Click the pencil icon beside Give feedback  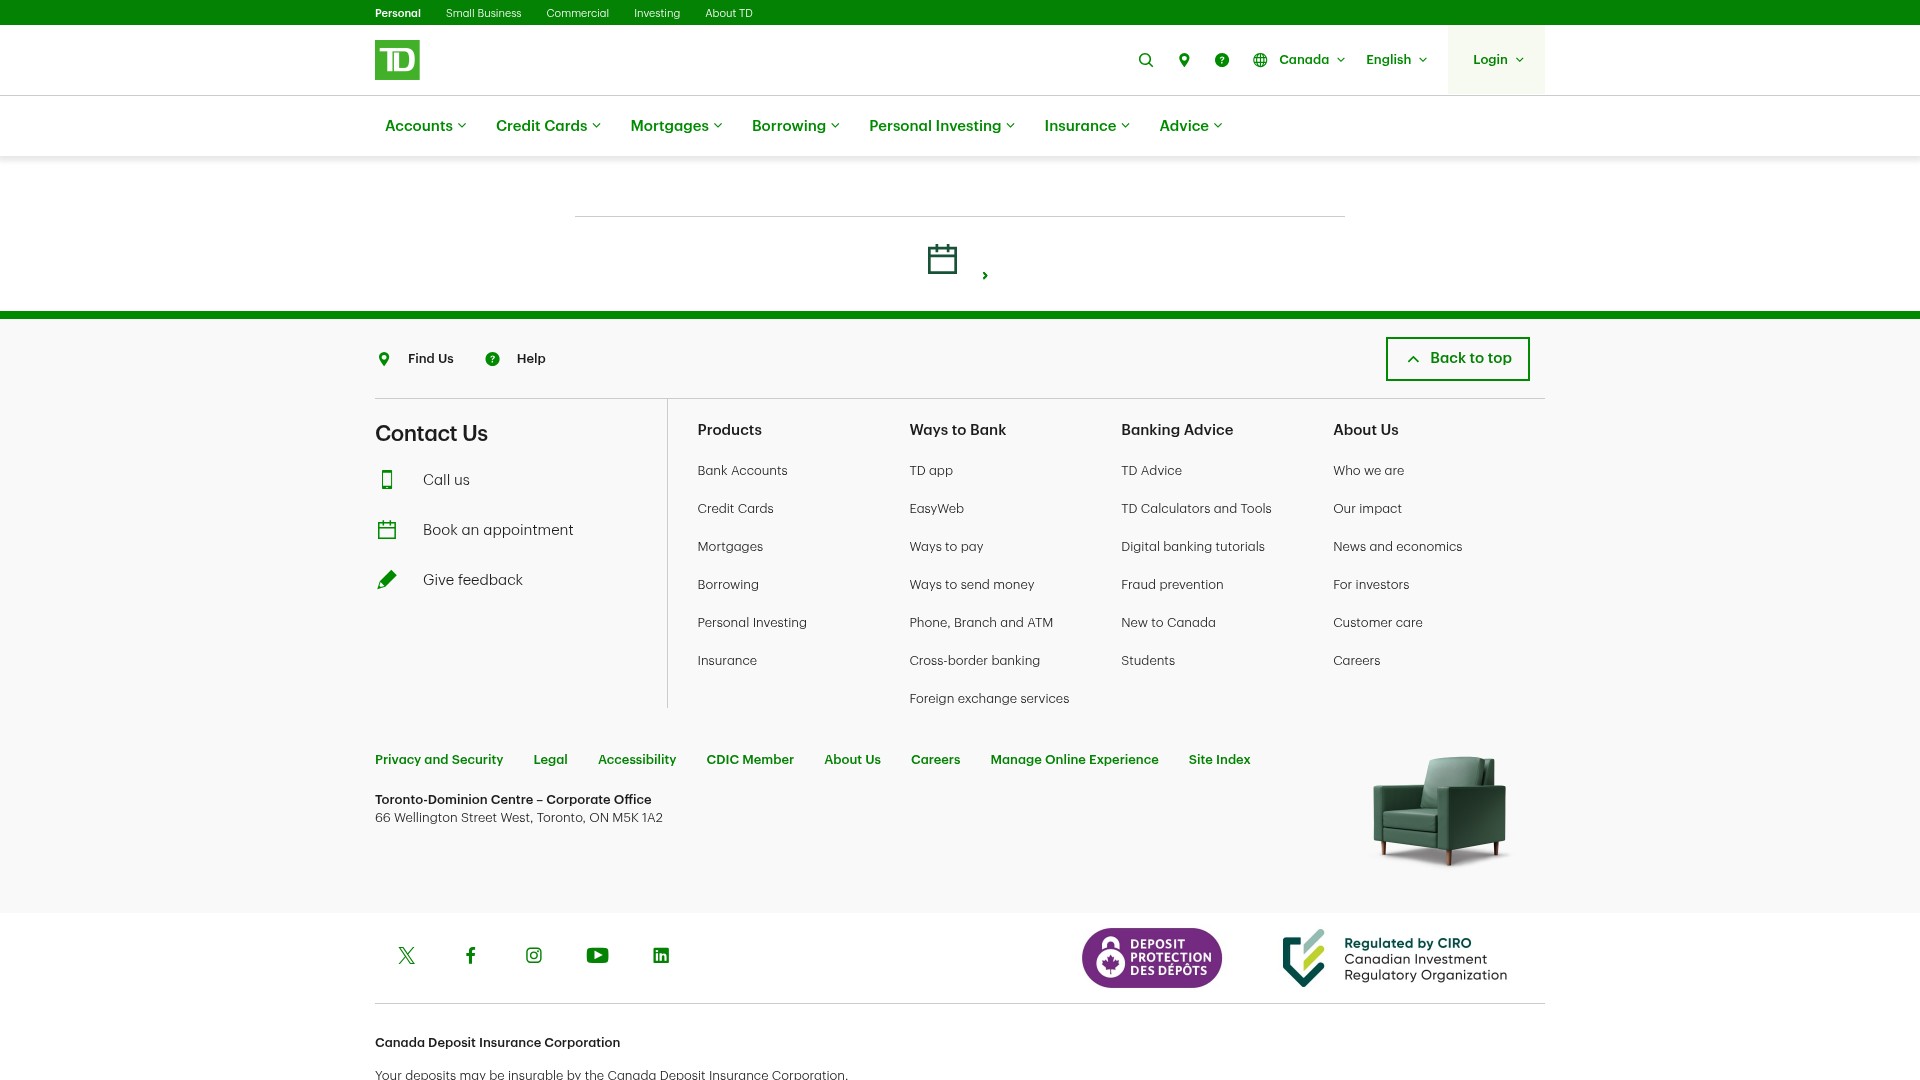(x=387, y=580)
